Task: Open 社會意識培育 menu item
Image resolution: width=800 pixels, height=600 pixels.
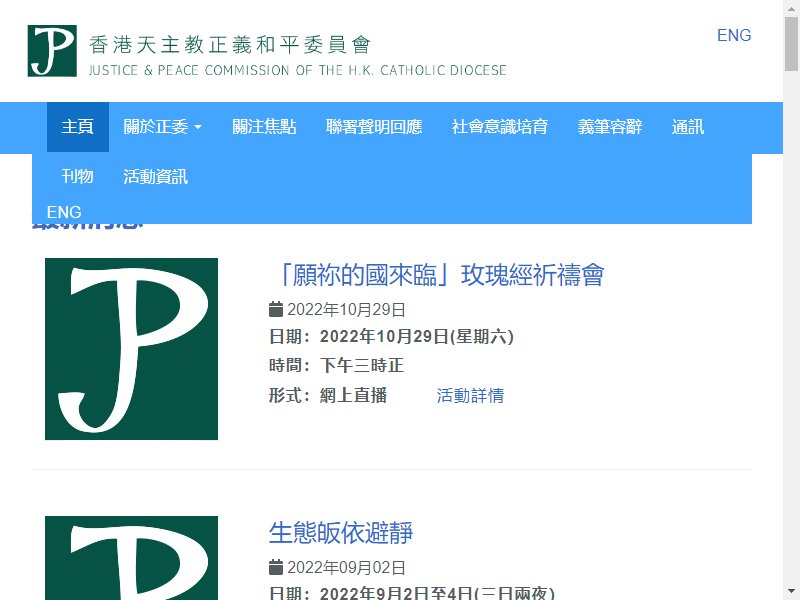Action: [500, 127]
